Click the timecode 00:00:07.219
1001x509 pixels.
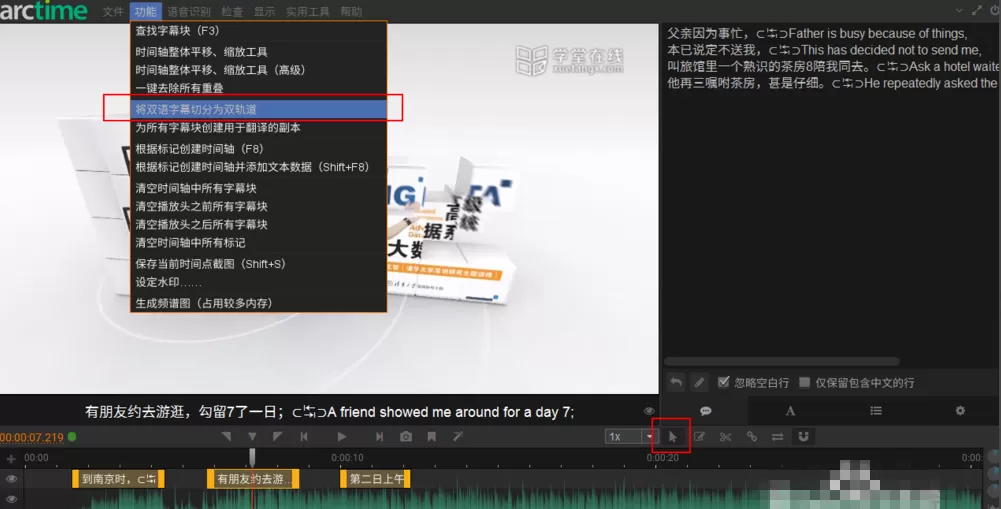pyautogui.click(x=32, y=437)
